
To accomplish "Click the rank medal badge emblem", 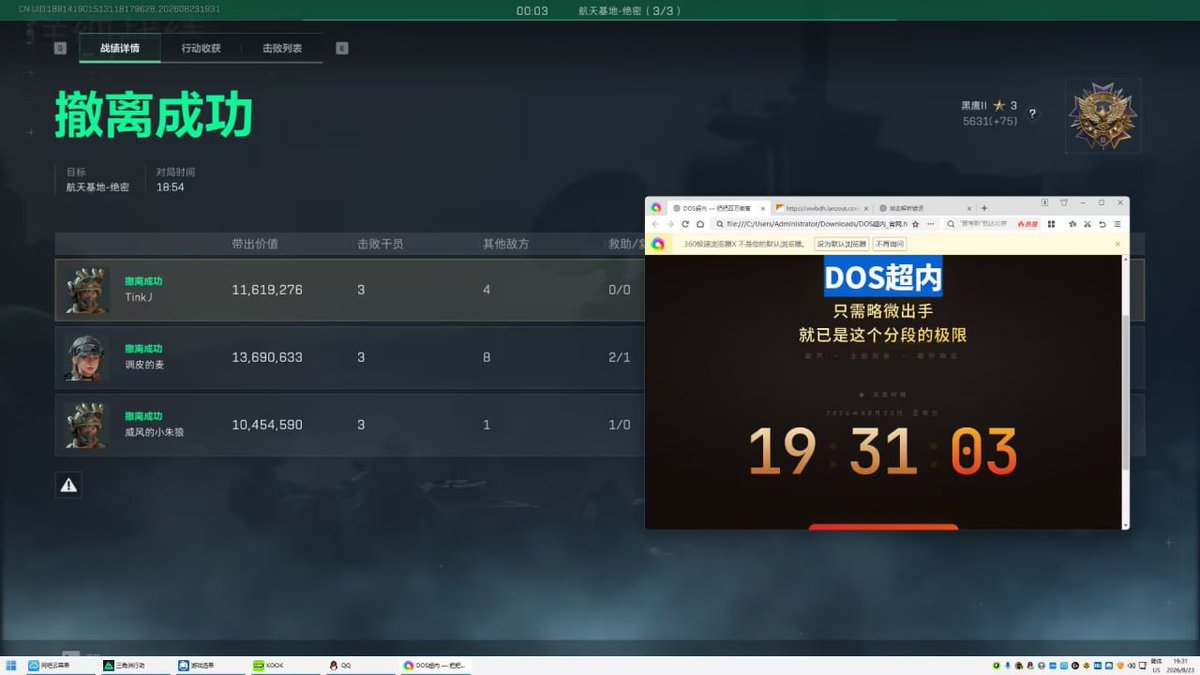I will click(x=1101, y=115).
